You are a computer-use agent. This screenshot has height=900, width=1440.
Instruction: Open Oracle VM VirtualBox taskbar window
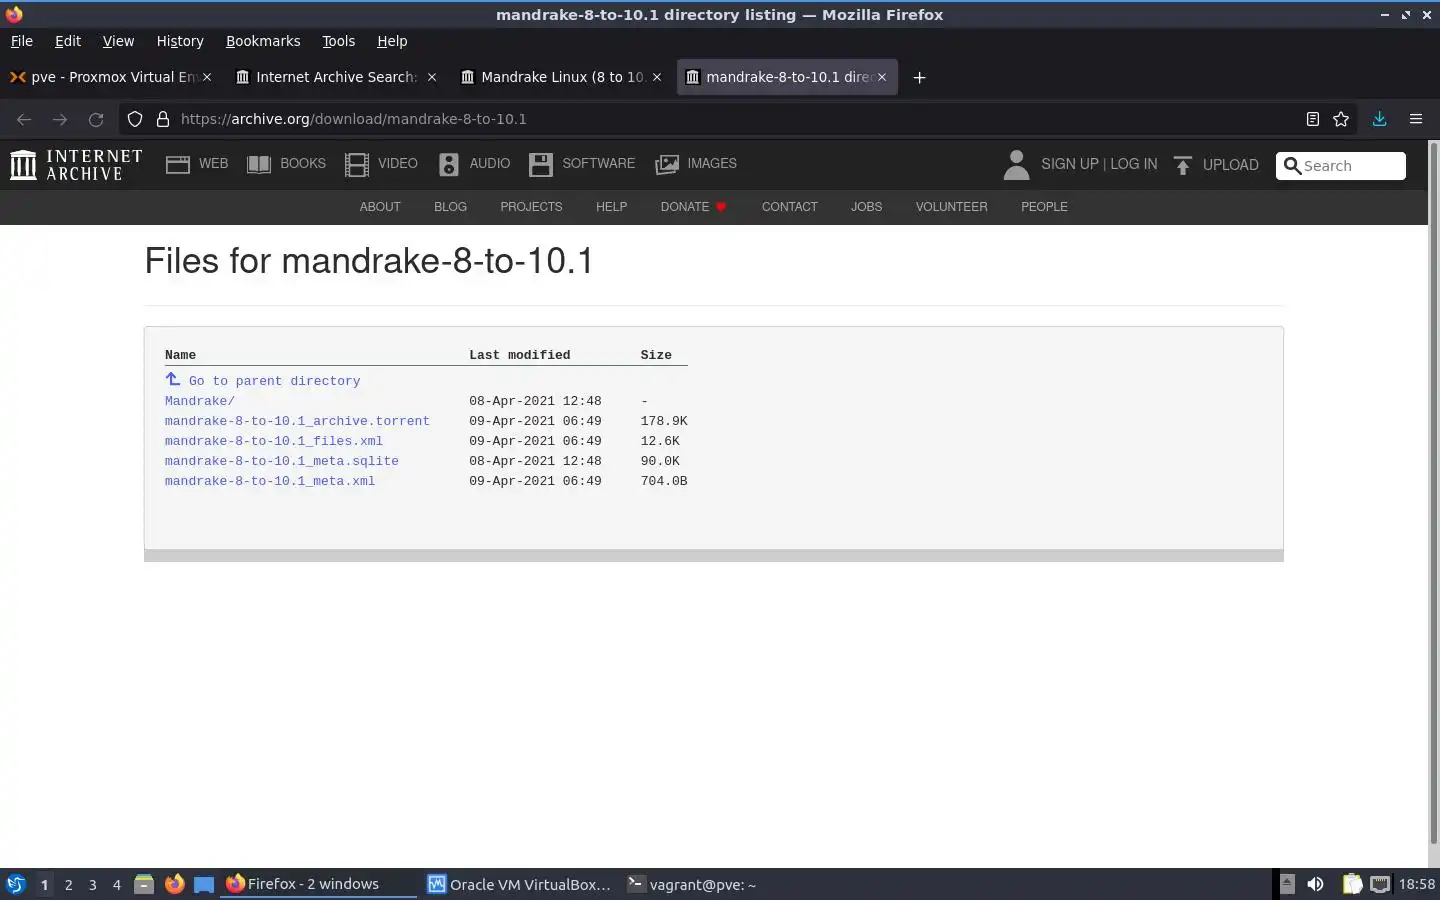click(519, 884)
